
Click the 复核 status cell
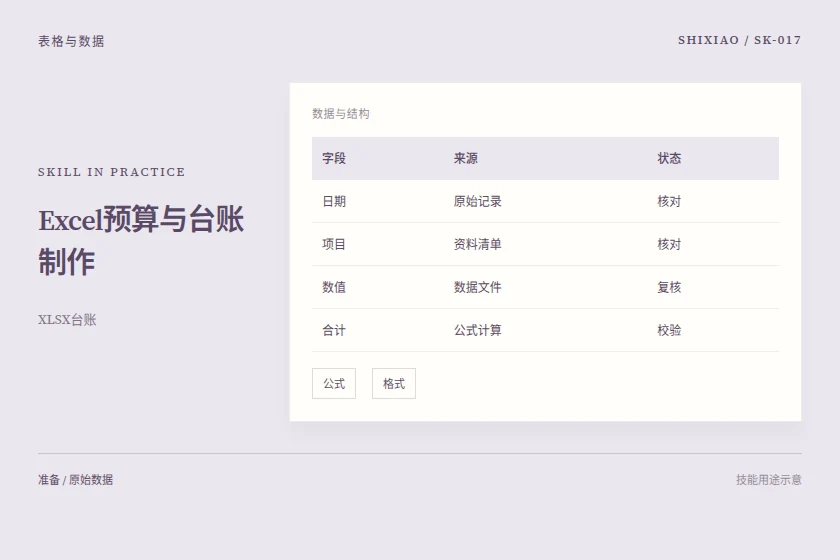[669, 287]
